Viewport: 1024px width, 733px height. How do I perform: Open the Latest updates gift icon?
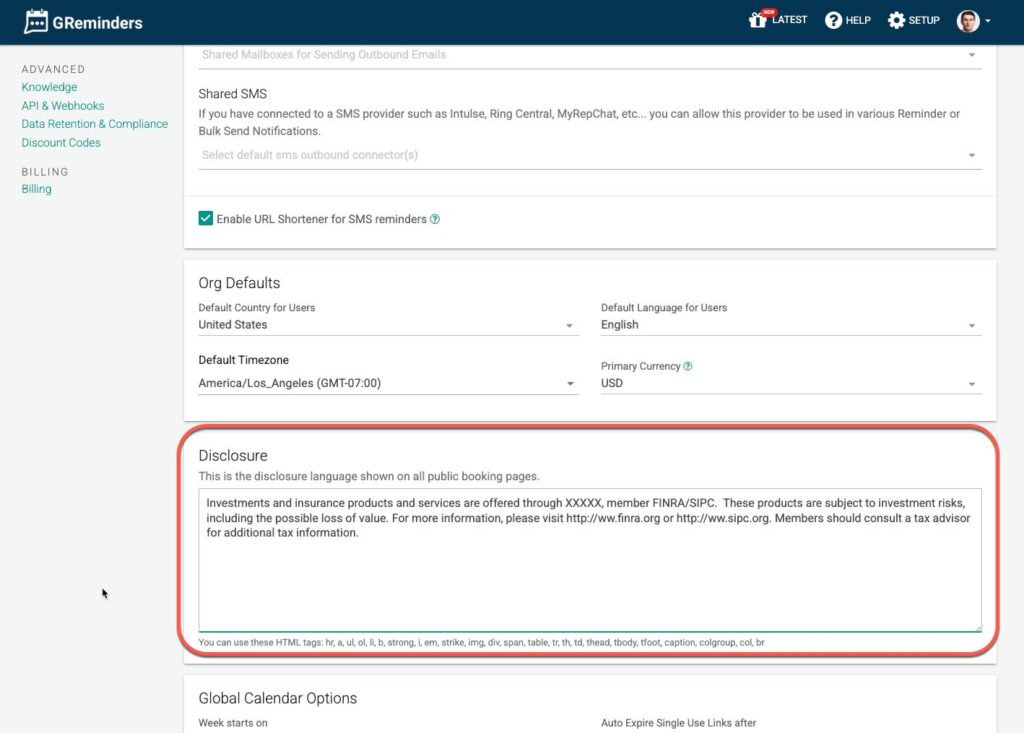pos(758,20)
